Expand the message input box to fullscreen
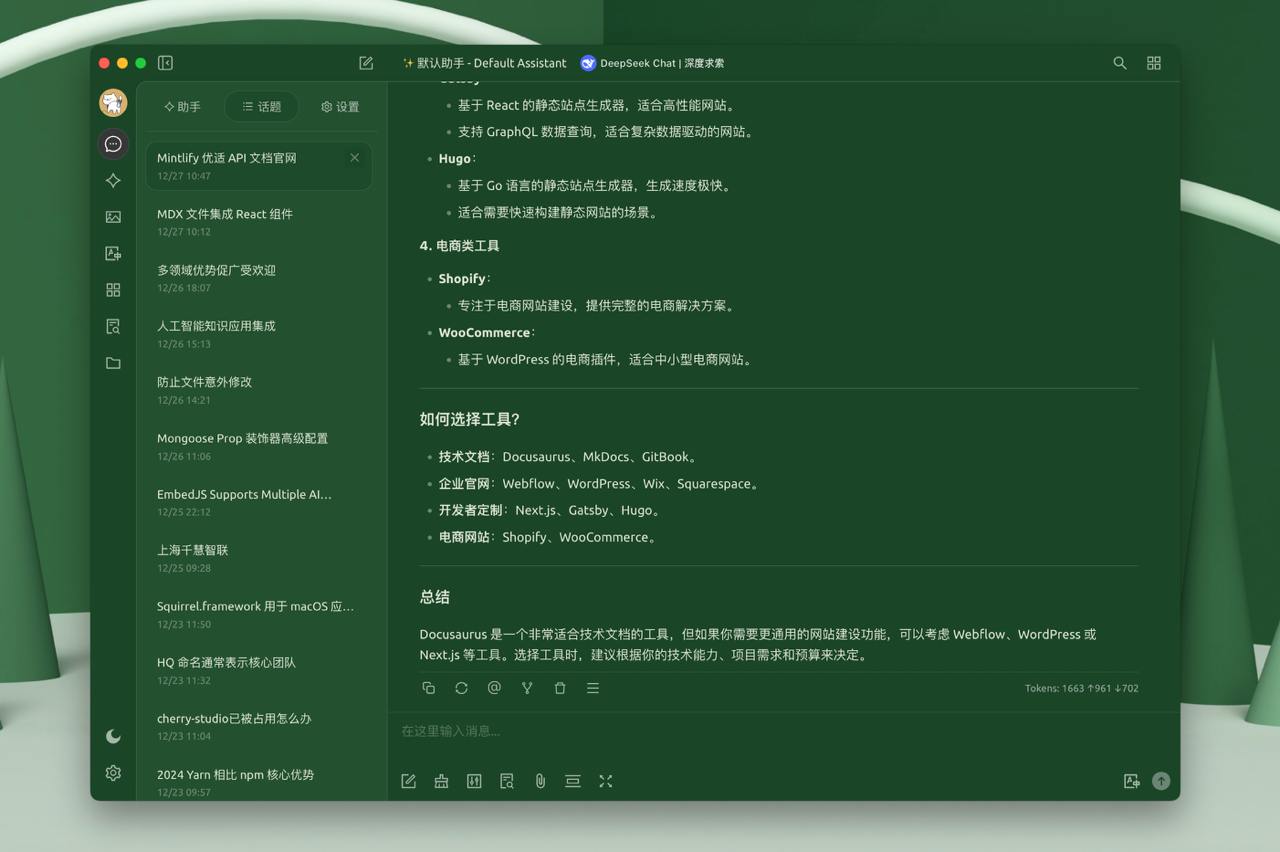 tap(606, 781)
